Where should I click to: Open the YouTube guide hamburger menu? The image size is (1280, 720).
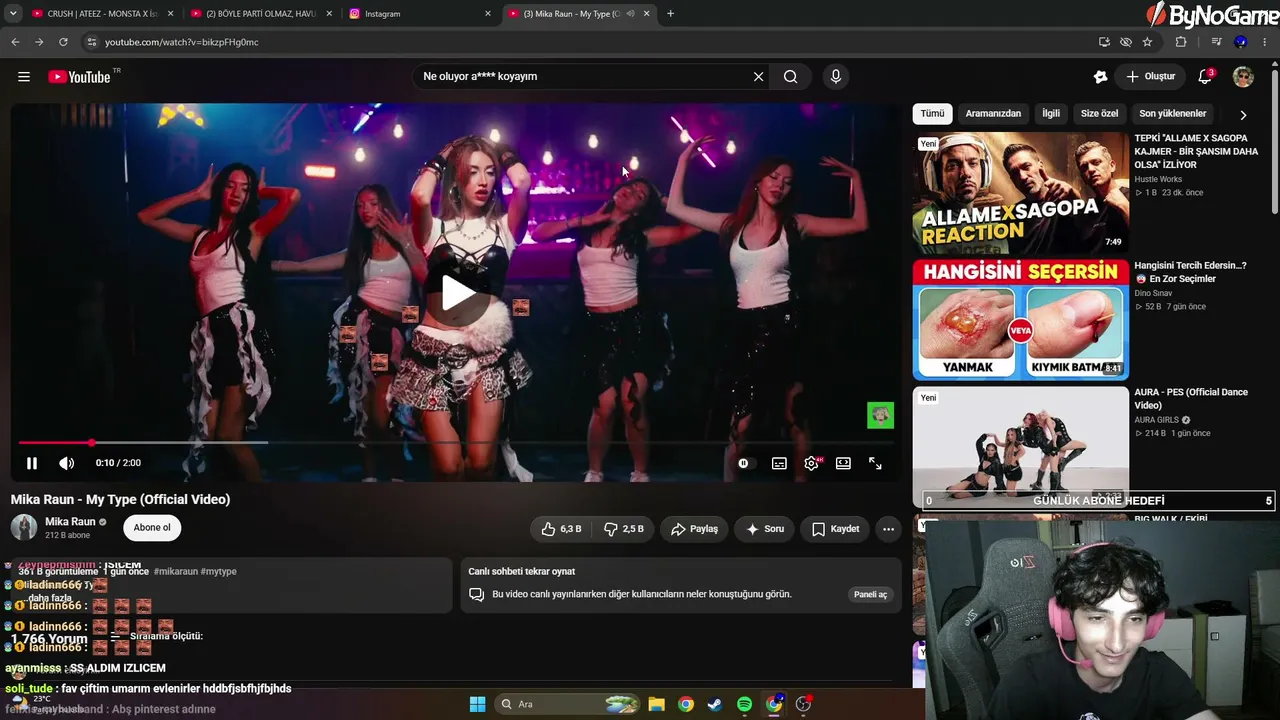click(24, 77)
